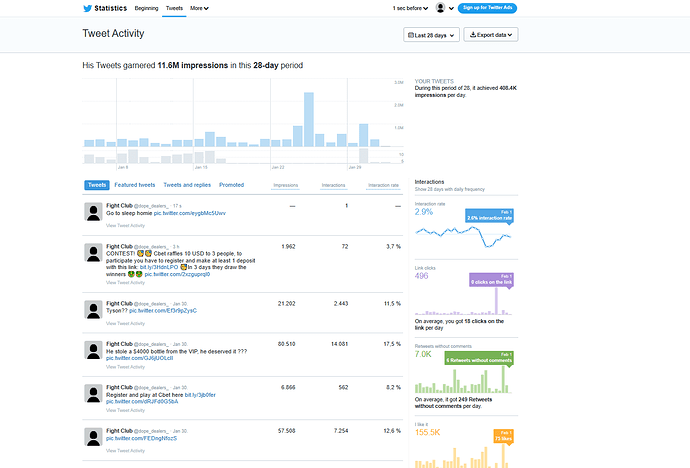Click the Tweet Activity page heading
This screenshot has width=690, height=468.
click(x=113, y=33)
